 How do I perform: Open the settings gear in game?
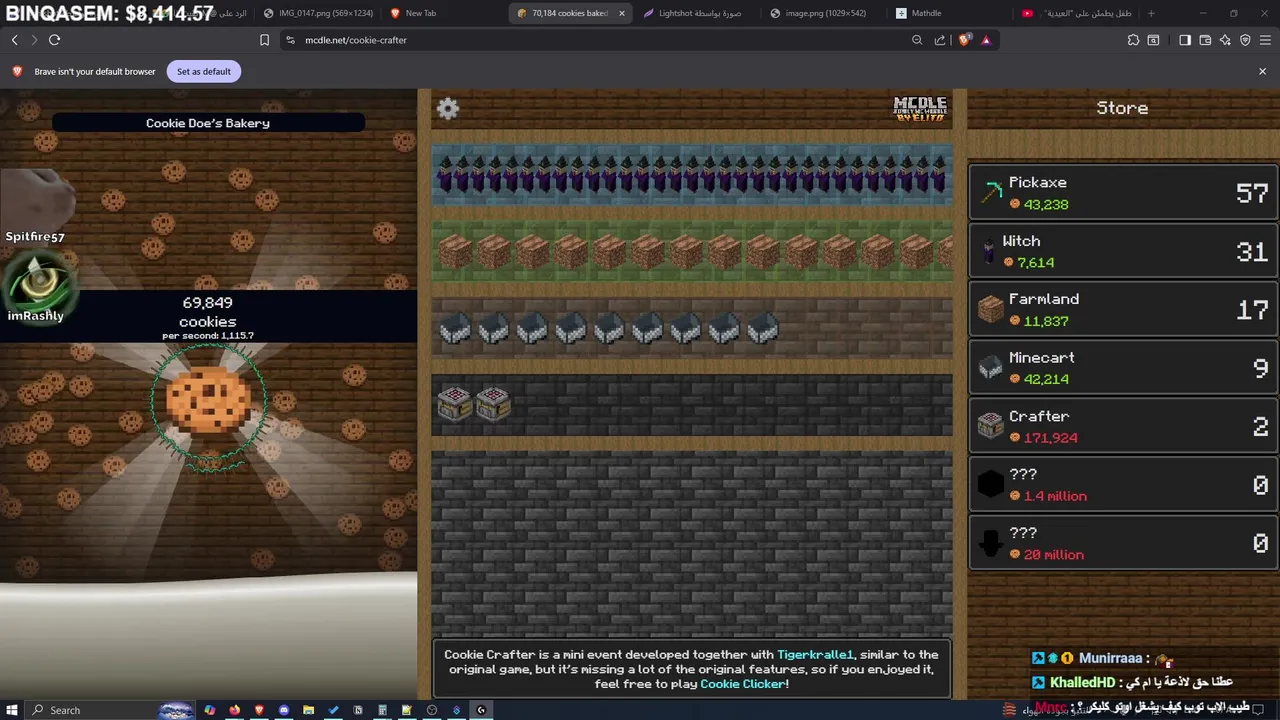click(x=448, y=109)
